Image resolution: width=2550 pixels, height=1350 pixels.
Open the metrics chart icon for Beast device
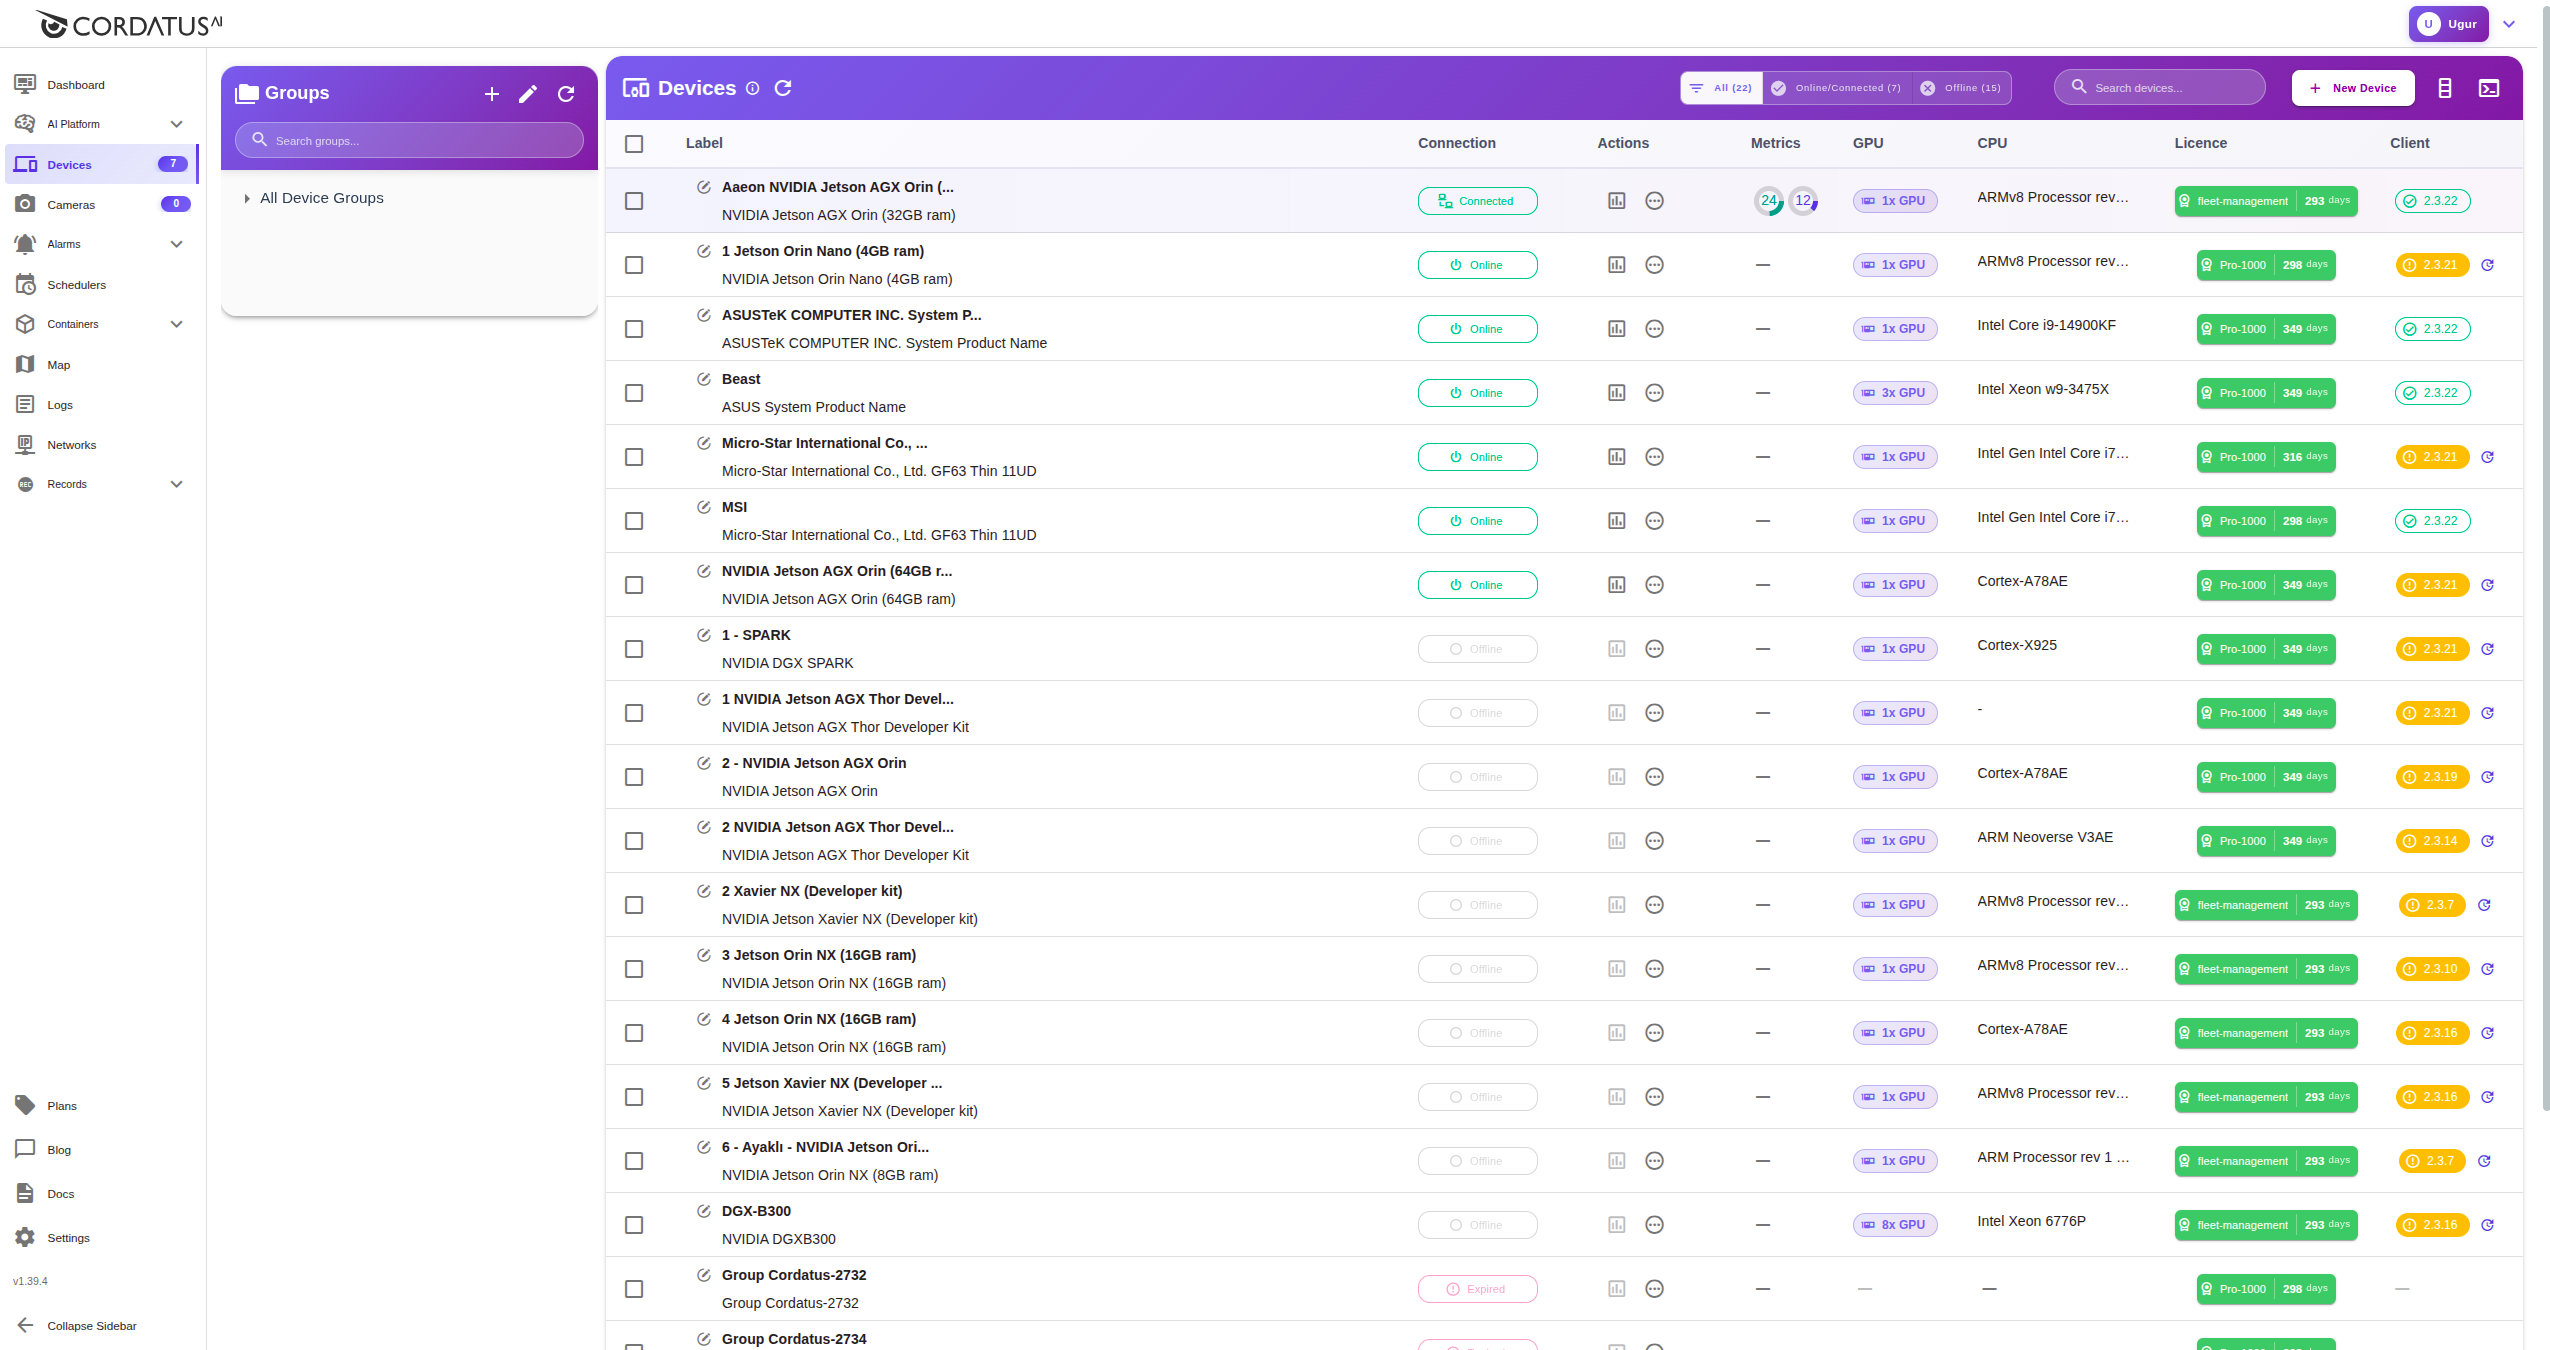pos(1617,392)
